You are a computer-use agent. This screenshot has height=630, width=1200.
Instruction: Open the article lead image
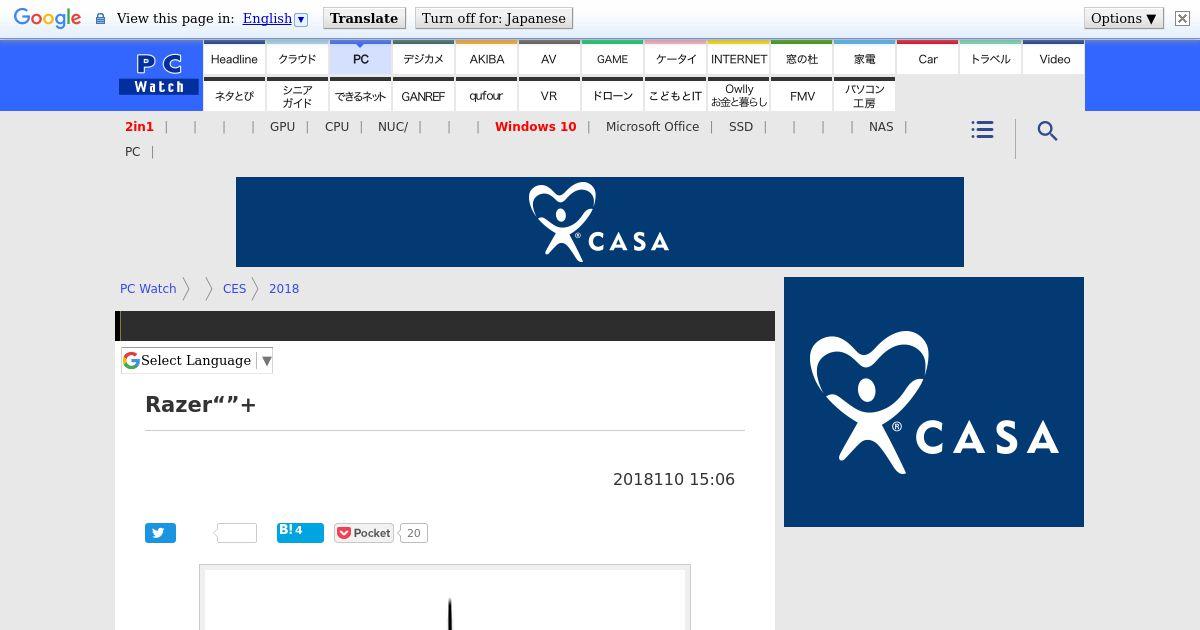[445, 598]
